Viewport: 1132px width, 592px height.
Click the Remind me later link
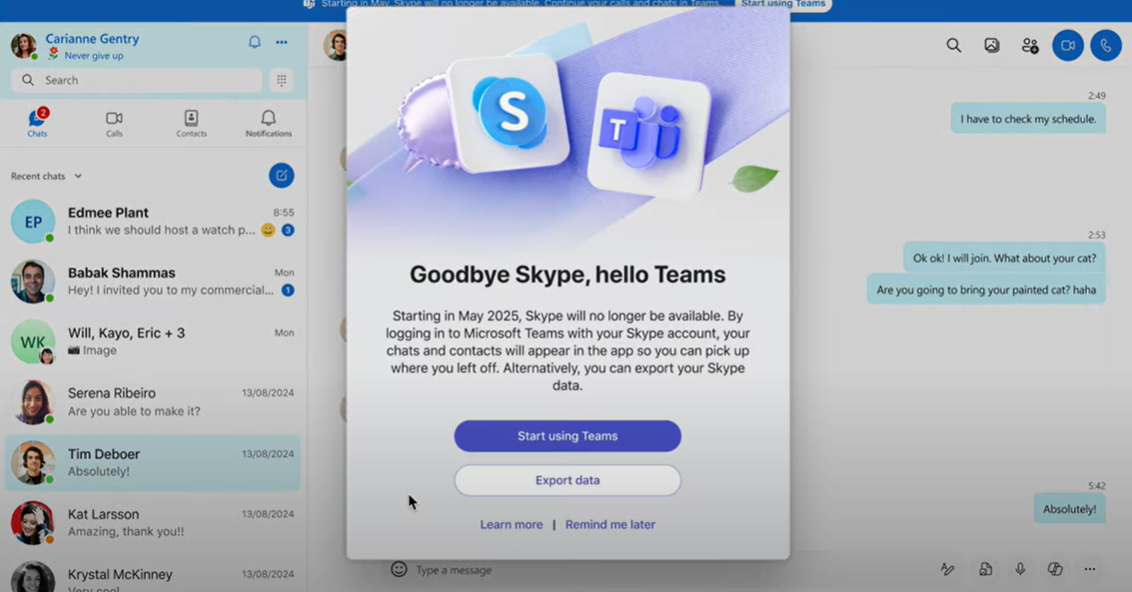(x=610, y=524)
